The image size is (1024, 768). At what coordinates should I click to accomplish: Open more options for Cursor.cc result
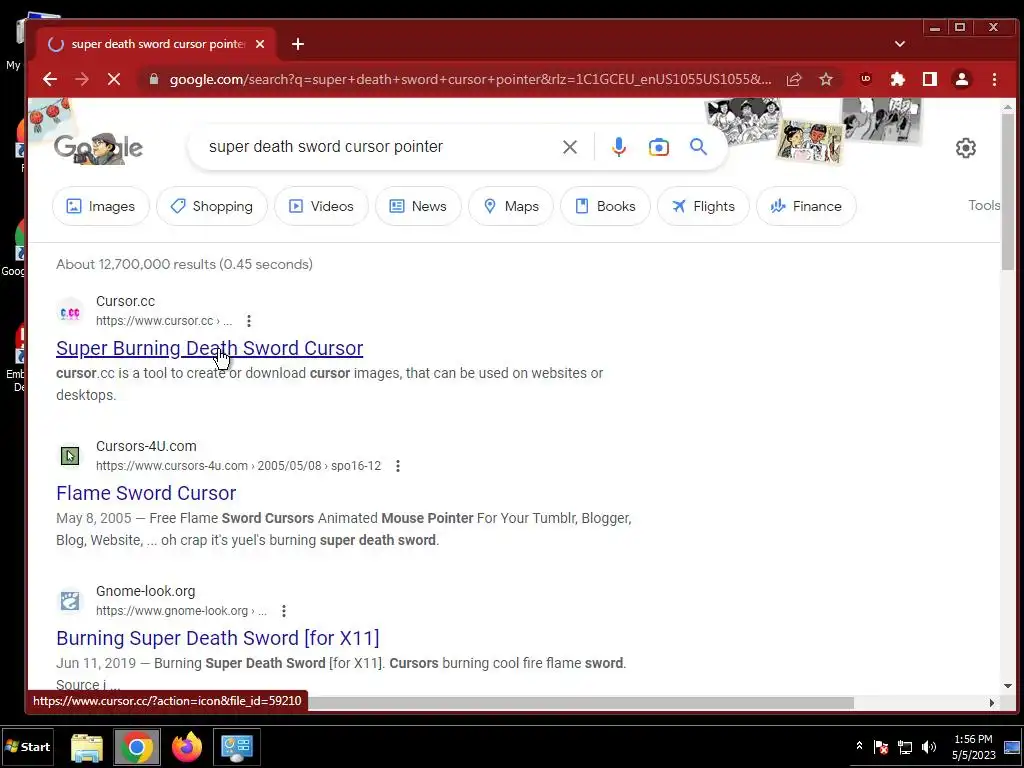click(x=249, y=321)
